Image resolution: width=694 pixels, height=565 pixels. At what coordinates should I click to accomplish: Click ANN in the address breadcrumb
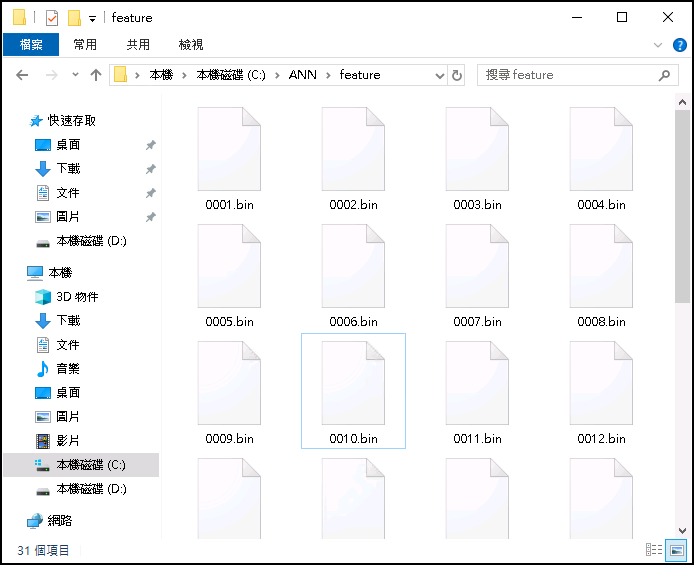(x=302, y=75)
